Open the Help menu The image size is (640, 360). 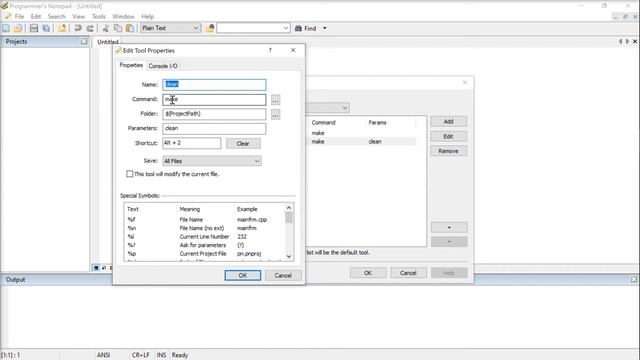point(147,17)
